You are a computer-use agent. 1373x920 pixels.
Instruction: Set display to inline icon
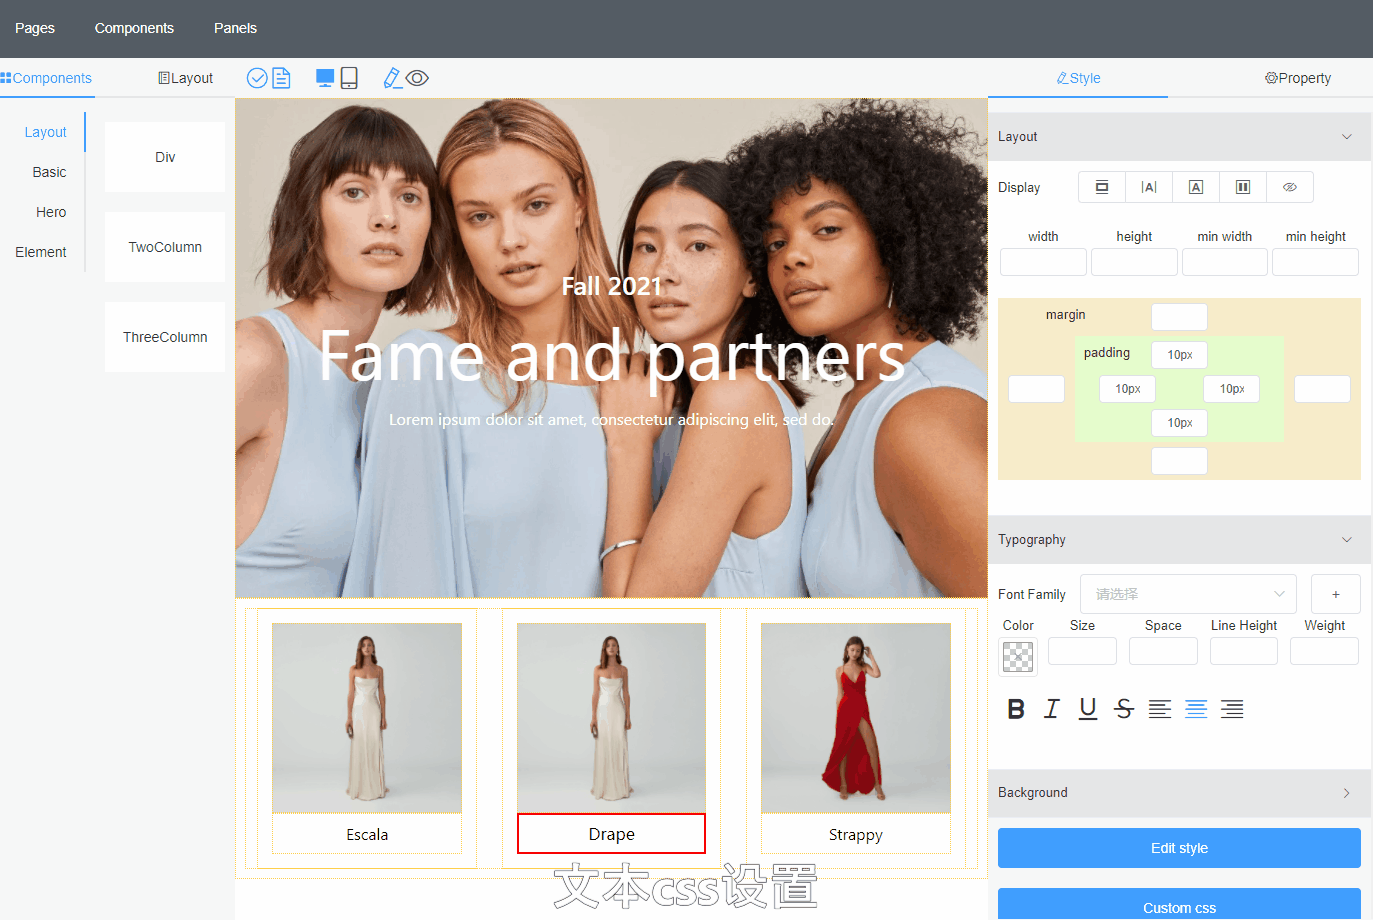click(x=1149, y=187)
